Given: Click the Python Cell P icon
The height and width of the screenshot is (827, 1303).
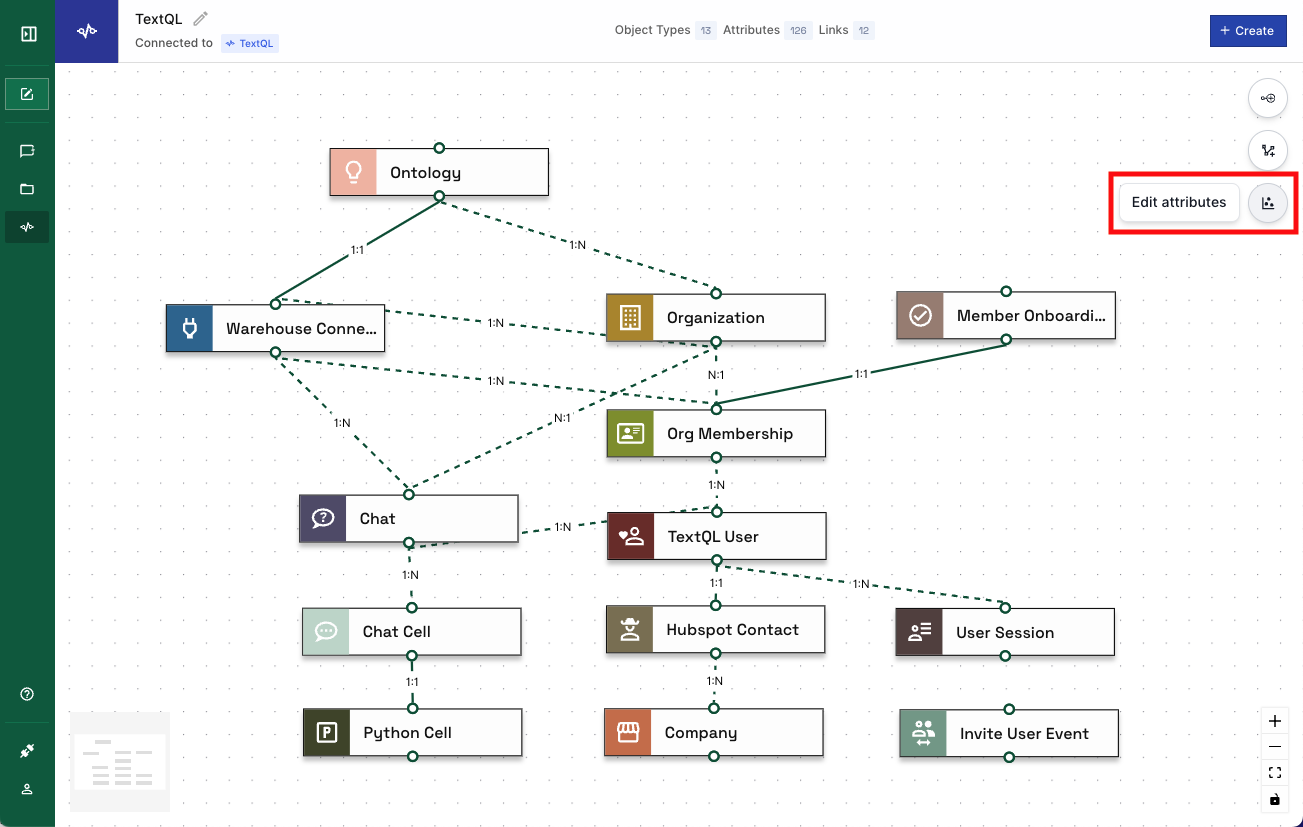Looking at the screenshot, I should (327, 733).
